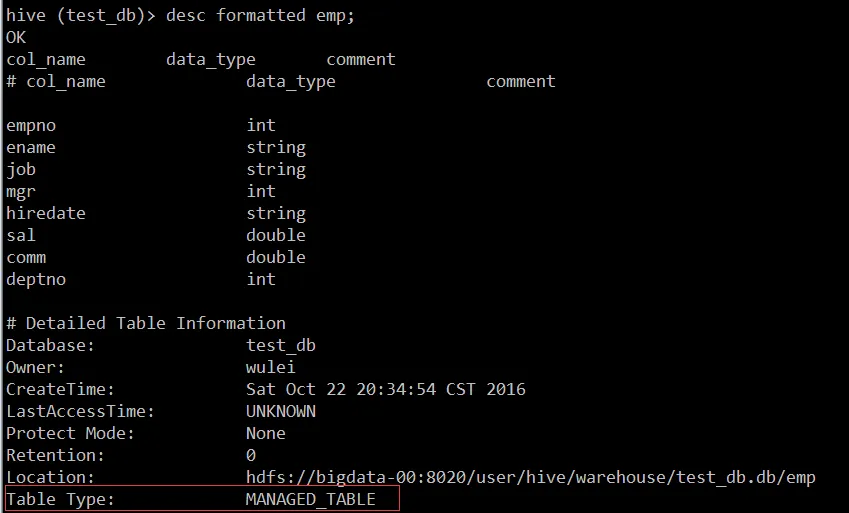Screen dimensions: 849x513
Task: Click the OK status line
Action: 16,37
